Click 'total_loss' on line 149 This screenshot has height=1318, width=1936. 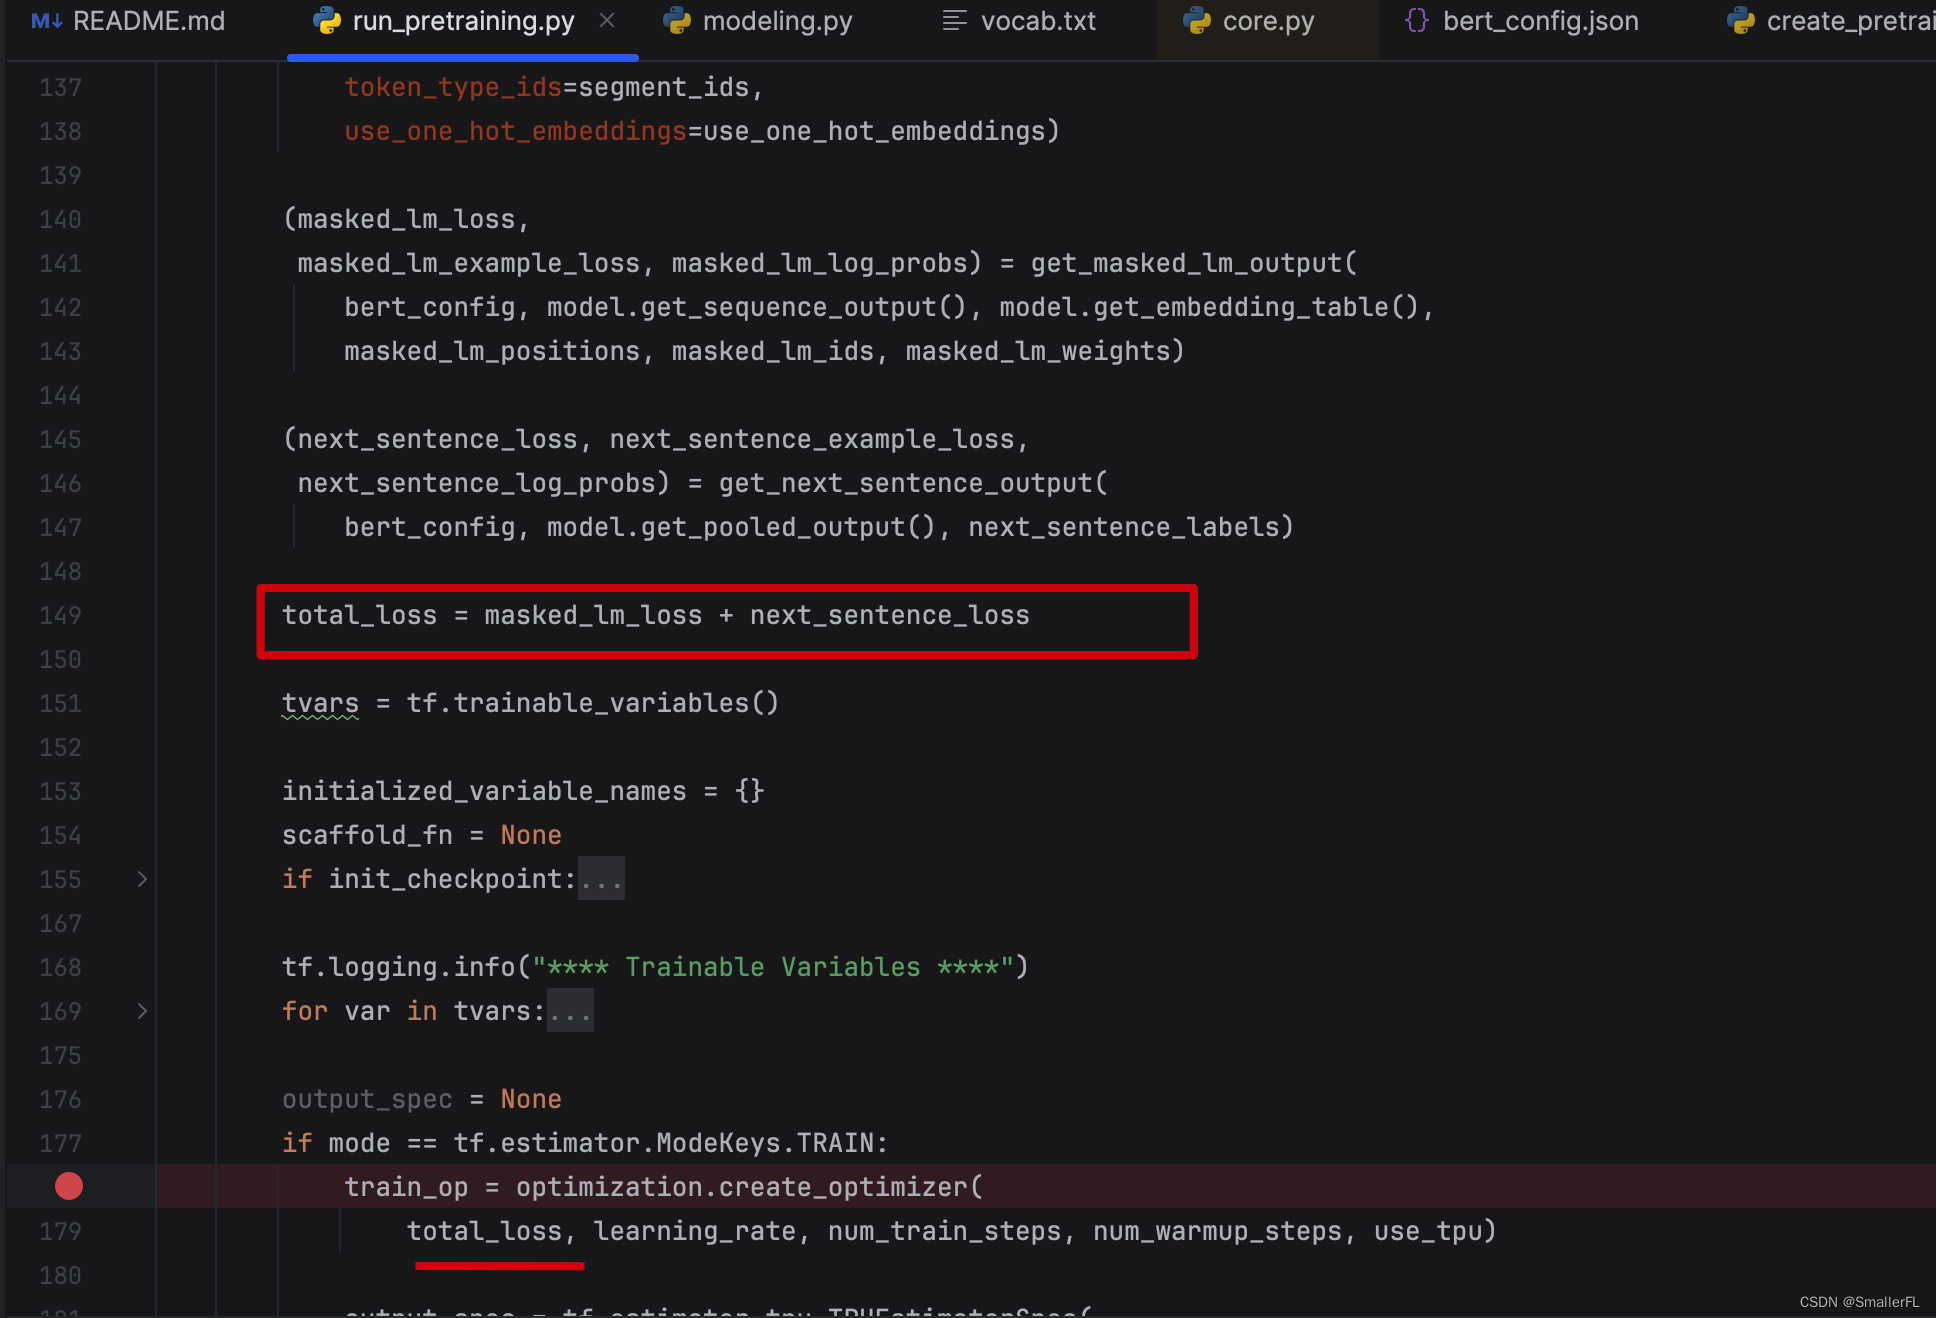coord(360,615)
